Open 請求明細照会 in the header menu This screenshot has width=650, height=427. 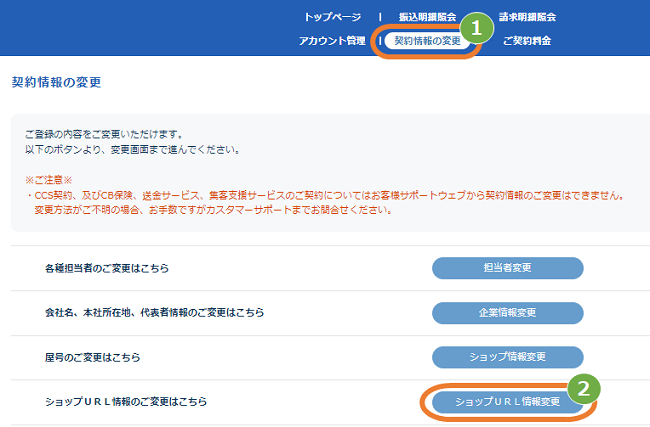coord(527,17)
